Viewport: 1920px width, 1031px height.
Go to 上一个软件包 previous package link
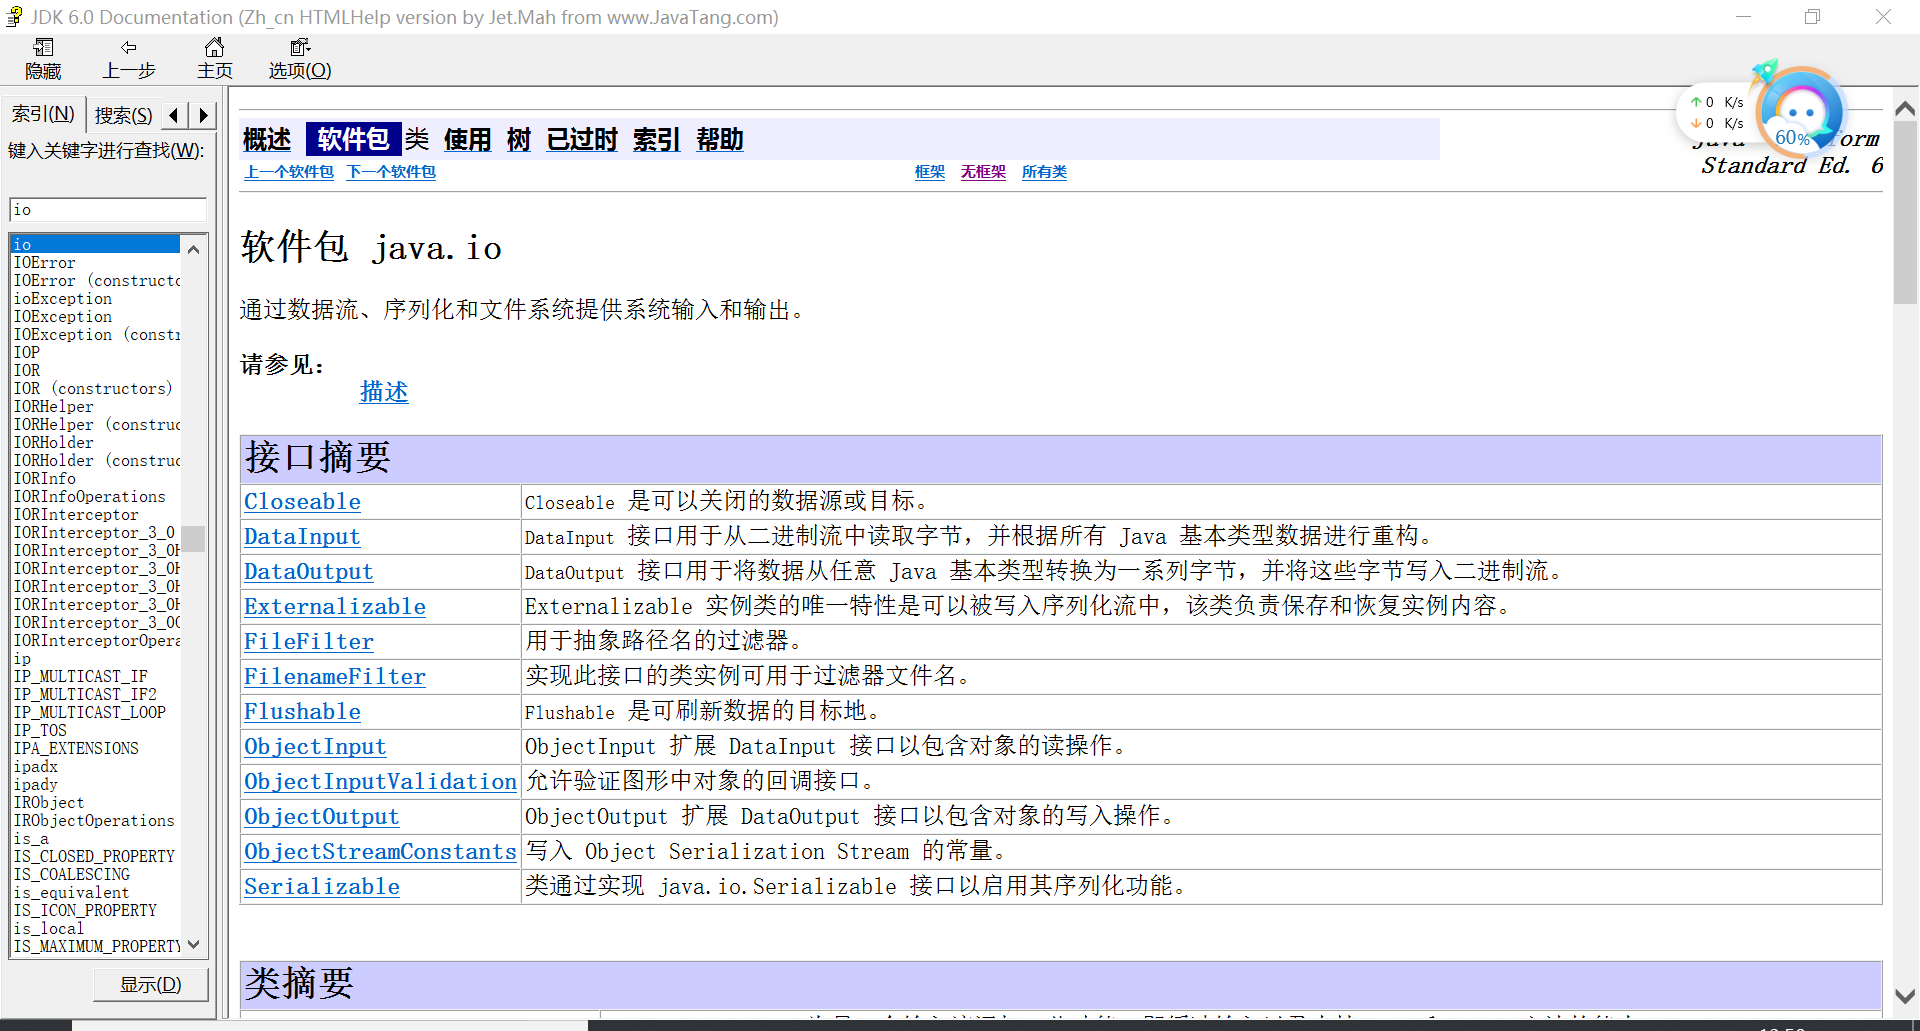[x=290, y=172]
